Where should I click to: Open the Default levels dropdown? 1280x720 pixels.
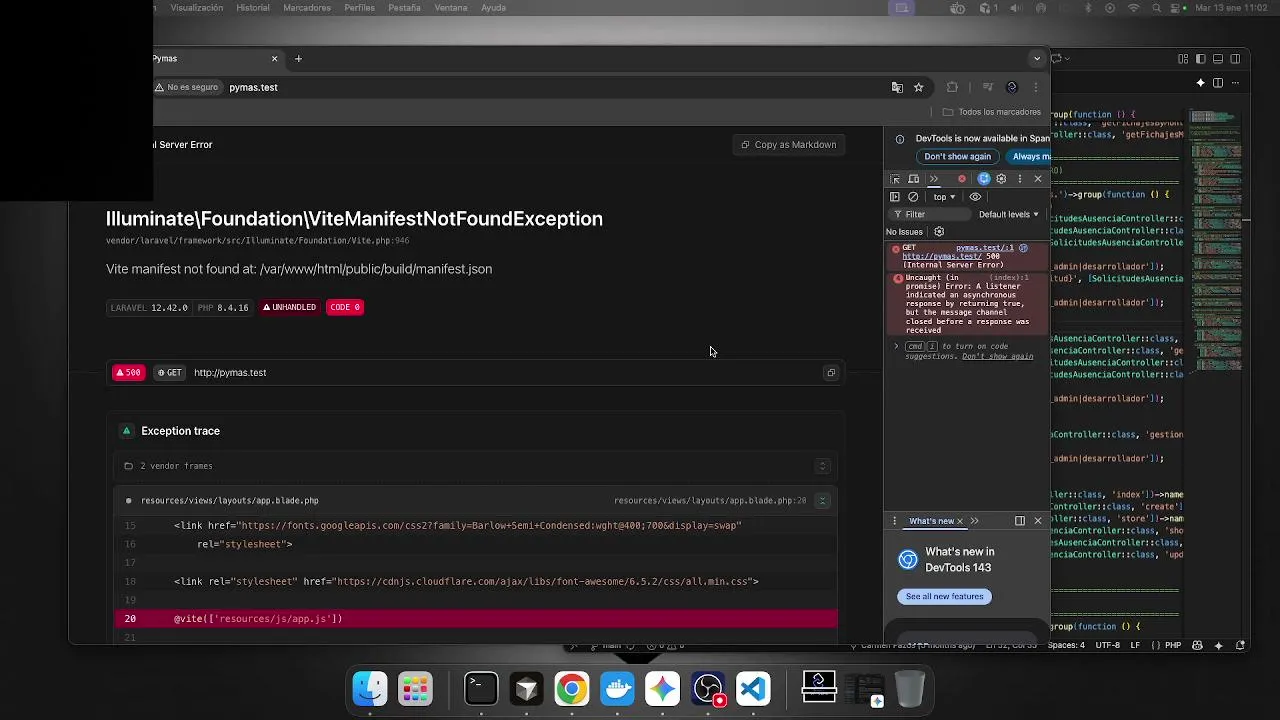click(x=1008, y=214)
